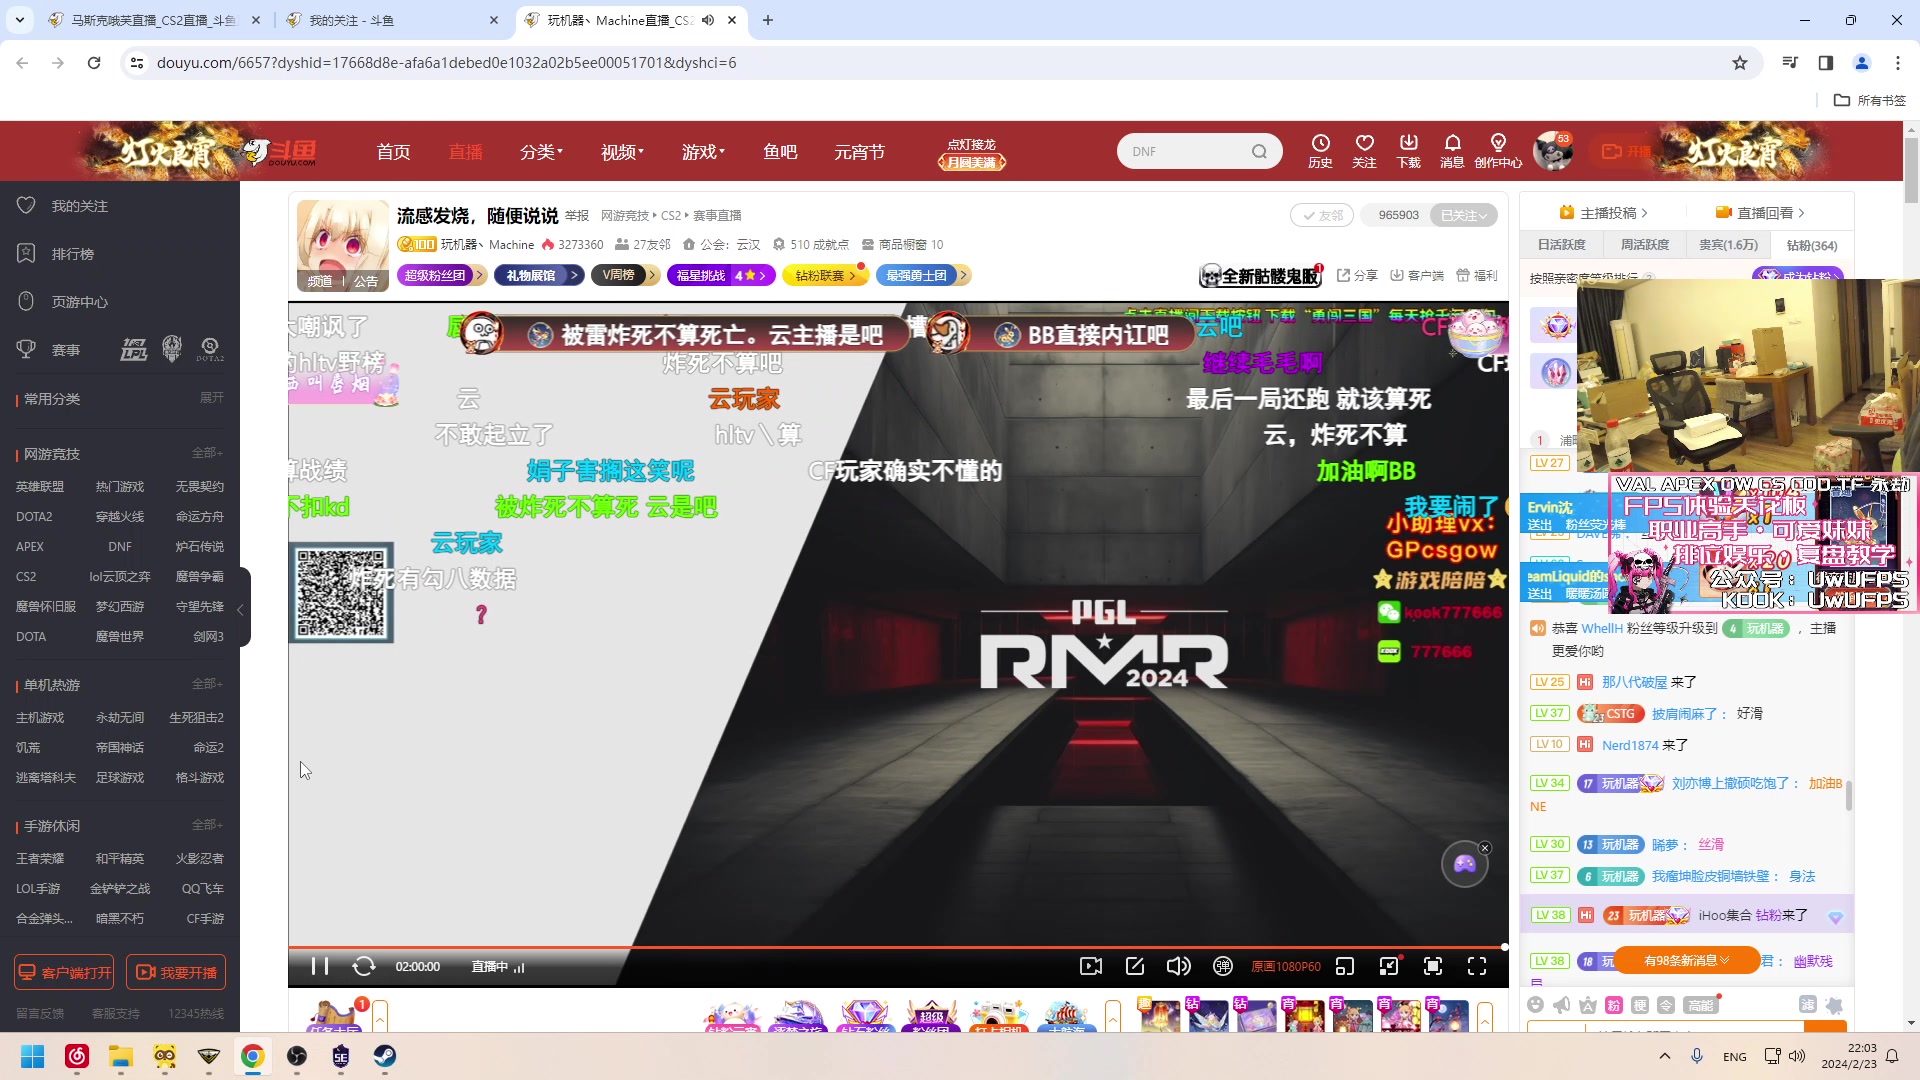Open 历史 history icon in header

(1321, 151)
